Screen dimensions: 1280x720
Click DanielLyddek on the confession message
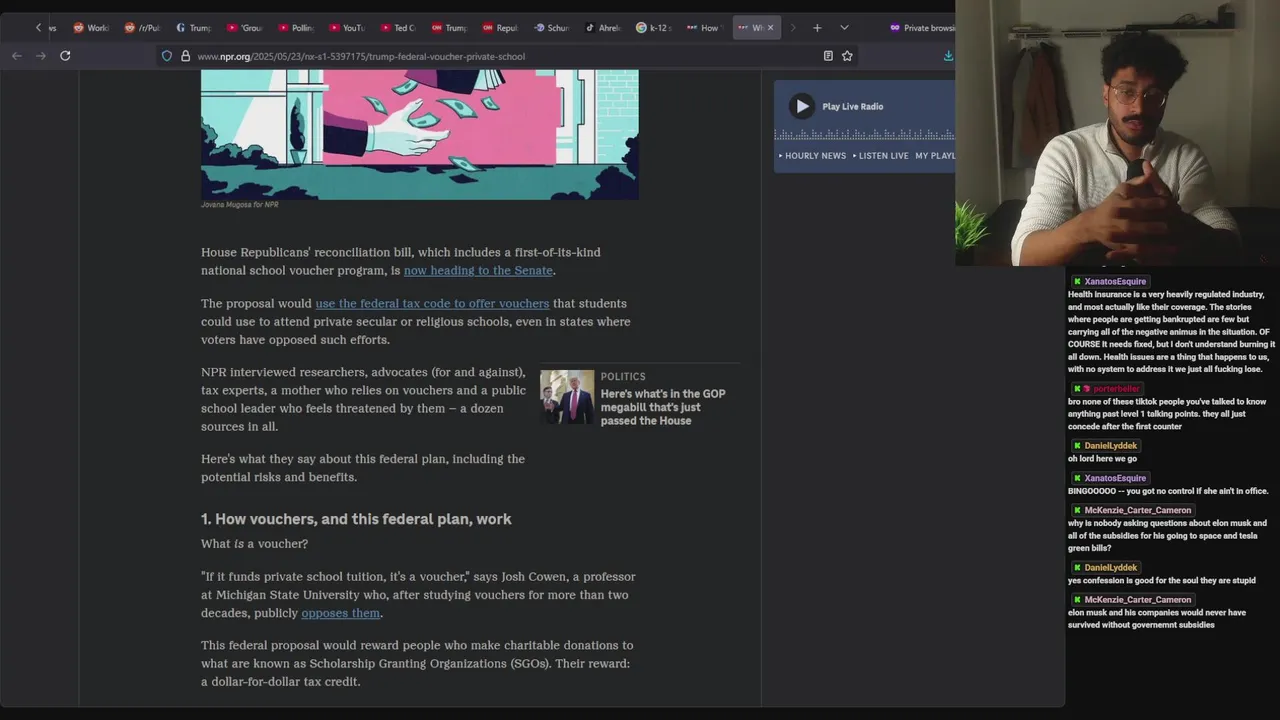(x=1111, y=568)
